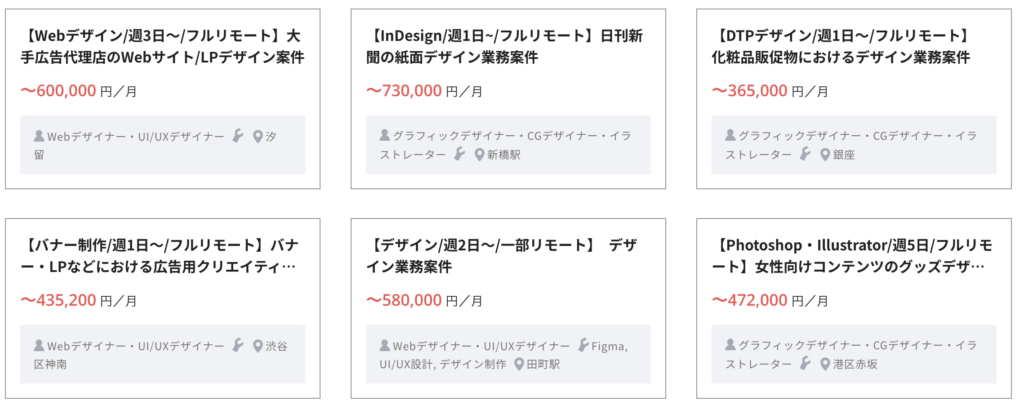Click the 〜472,000 円/月 price text
The height and width of the screenshot is (410, 1024).
pyautogui.click(x=770, y=300)
